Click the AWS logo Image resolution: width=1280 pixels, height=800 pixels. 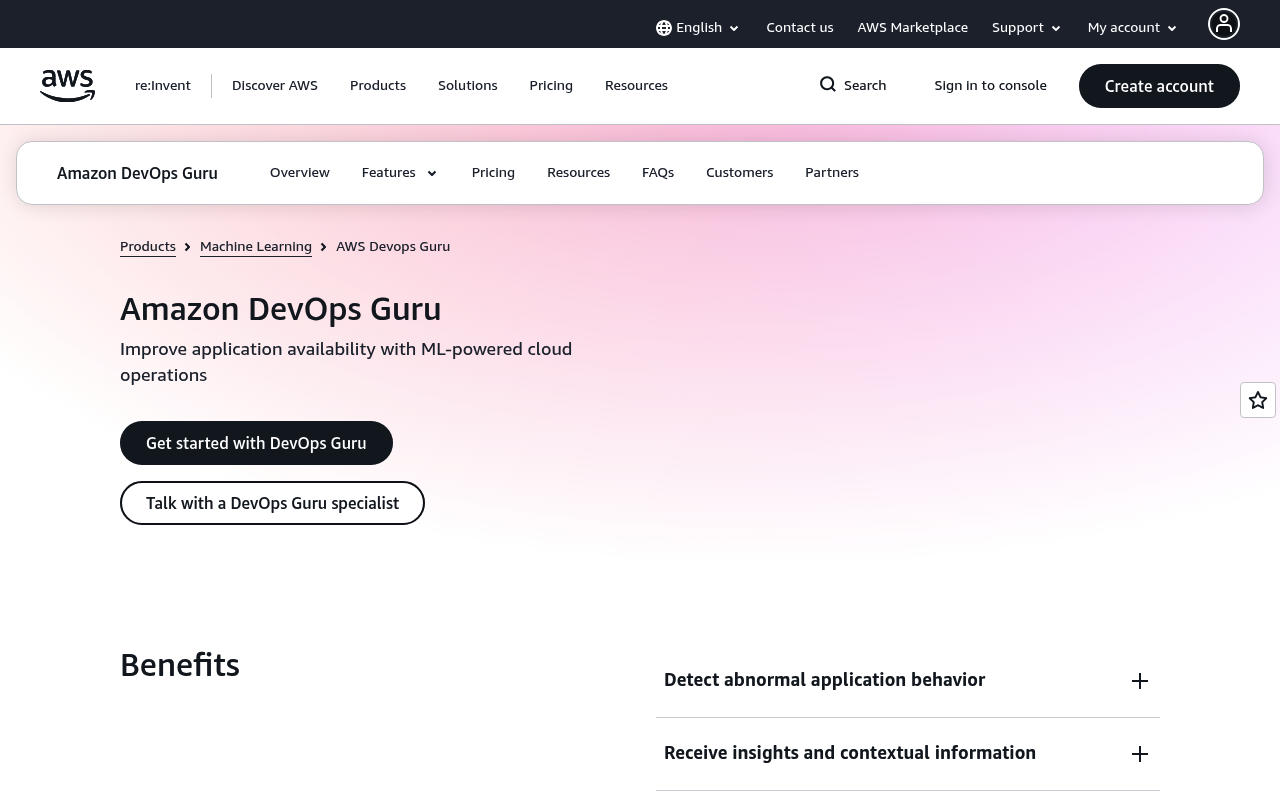click(67, 86)
